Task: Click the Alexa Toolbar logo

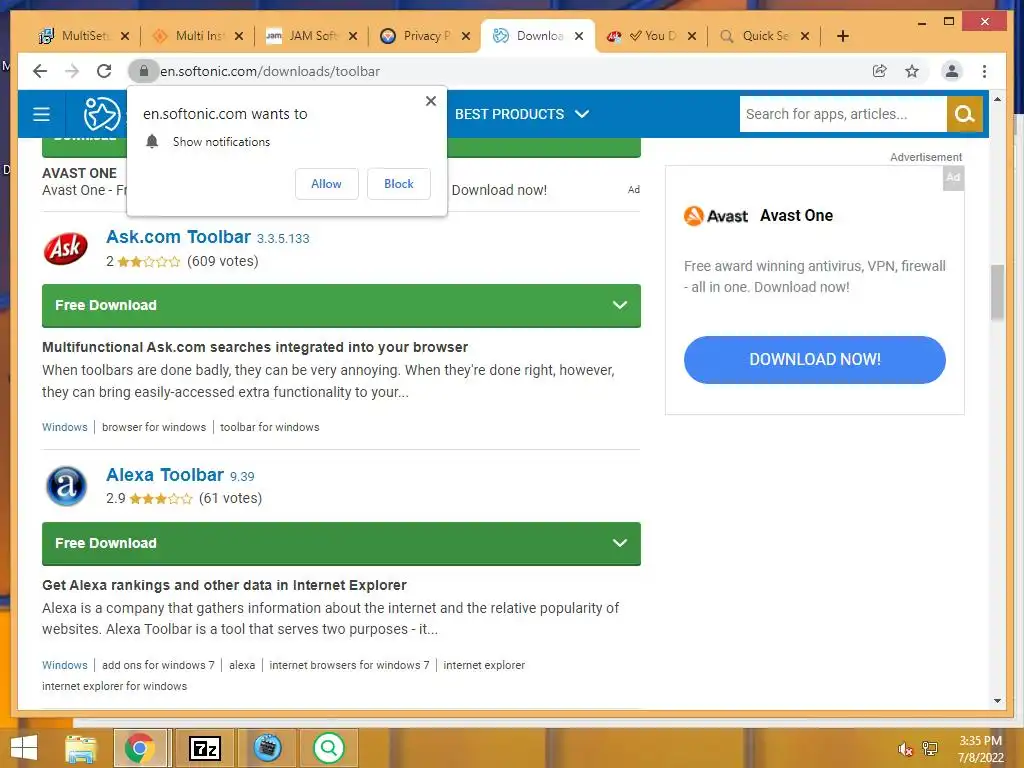Action: (x=66, y=486)
